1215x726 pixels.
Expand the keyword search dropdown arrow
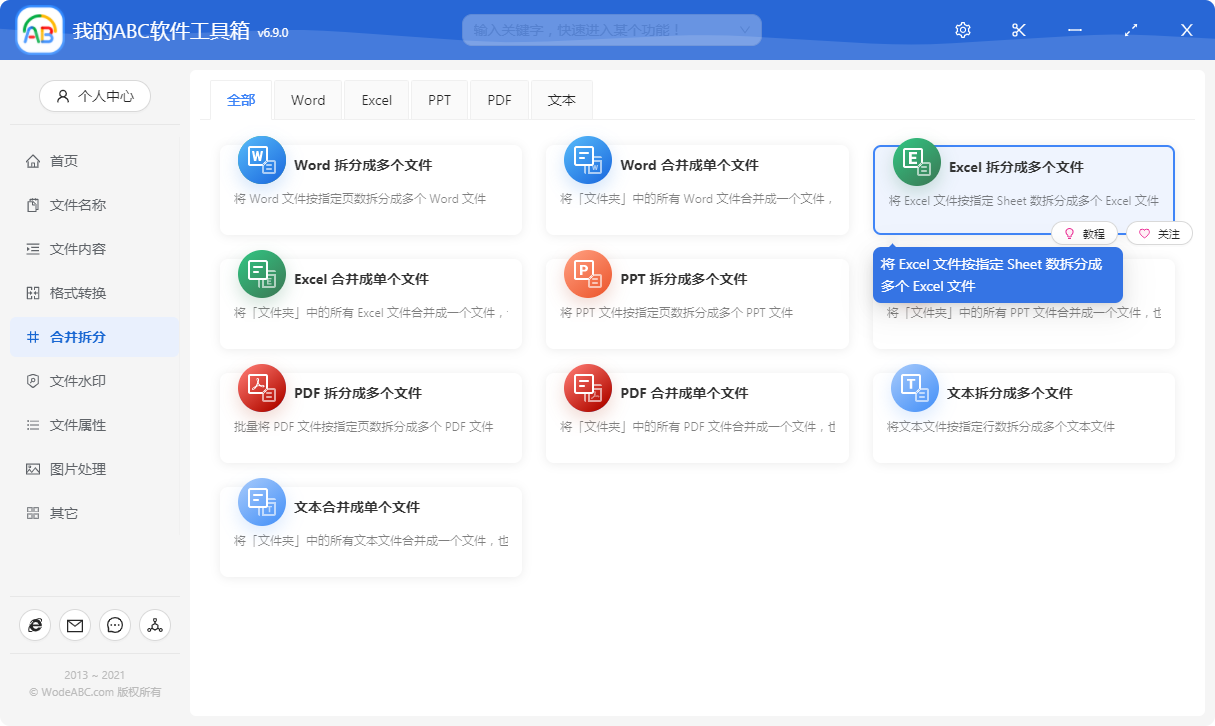(x=744, y=30)
